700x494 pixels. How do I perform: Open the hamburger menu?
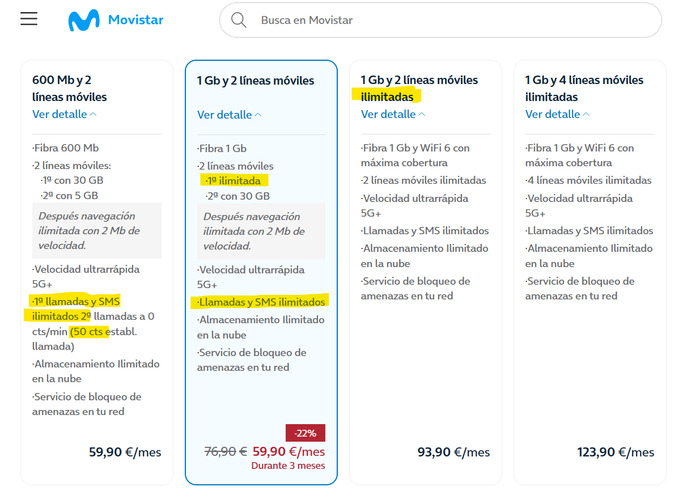[x=29, y=20]
